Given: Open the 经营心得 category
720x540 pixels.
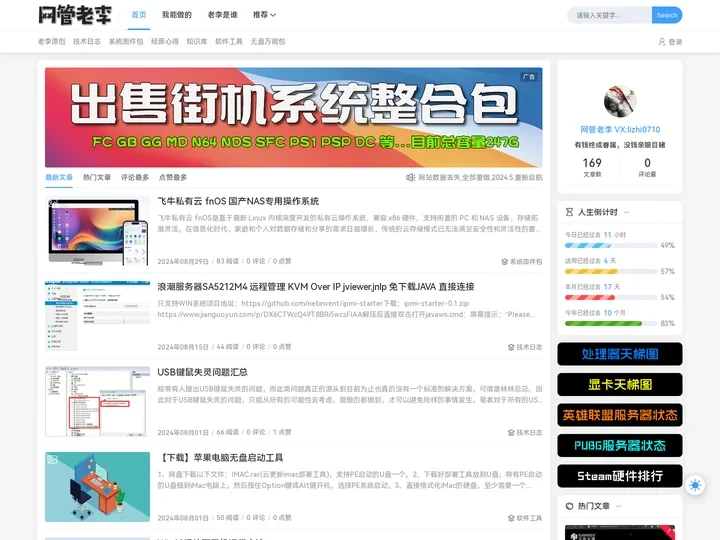Looking at the screenshot, I should coord(164,41).
